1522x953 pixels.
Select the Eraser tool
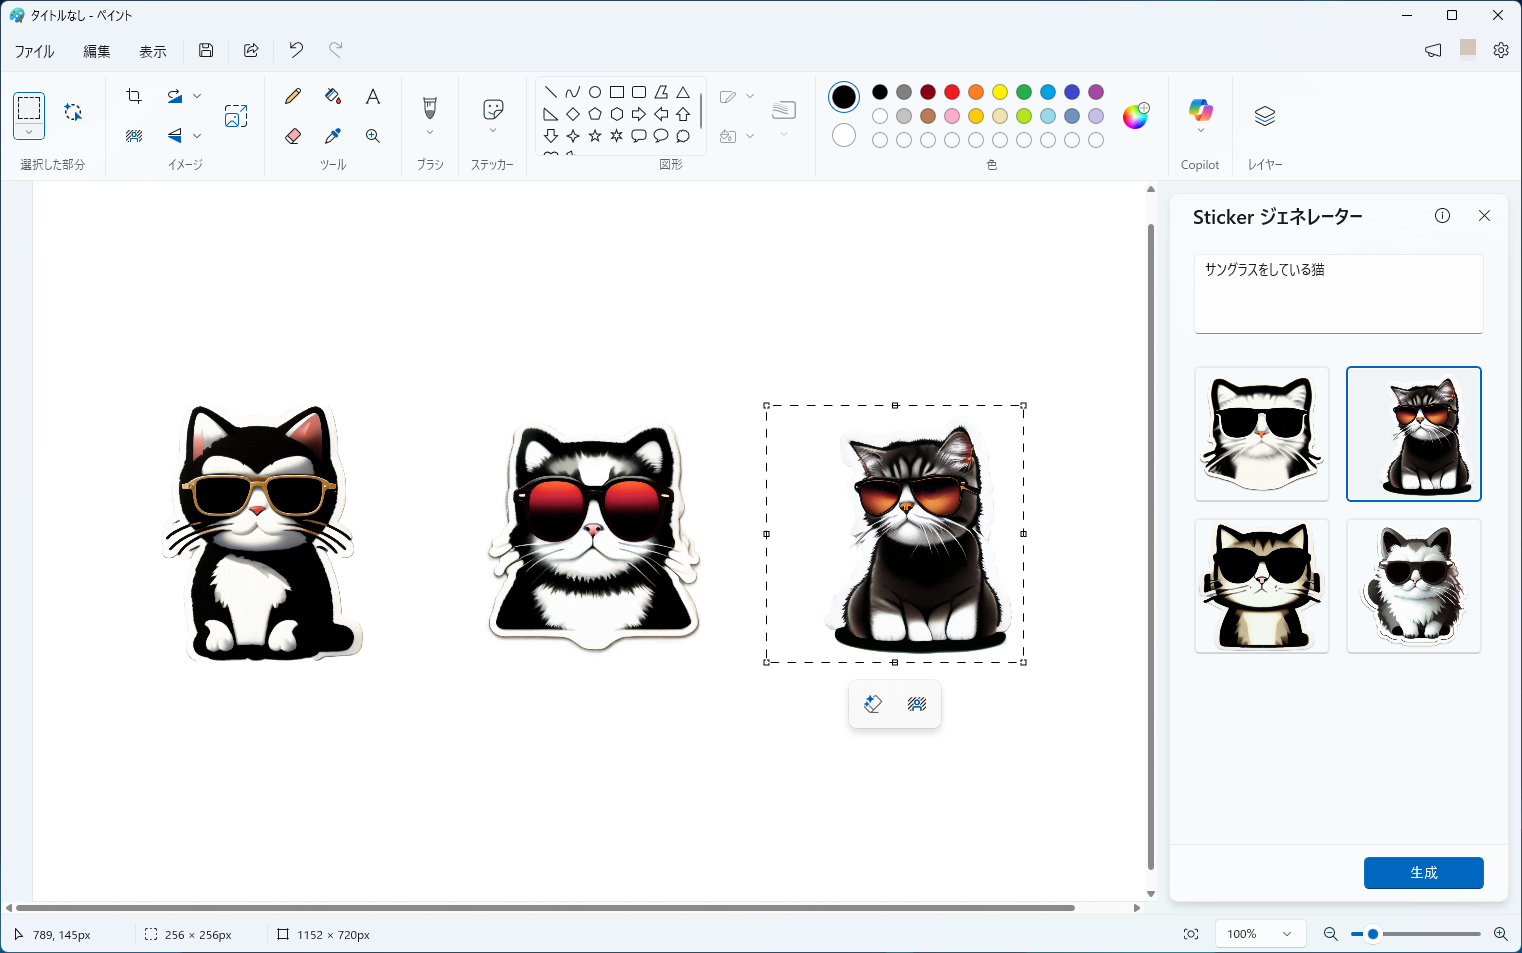tap(292, 136)
